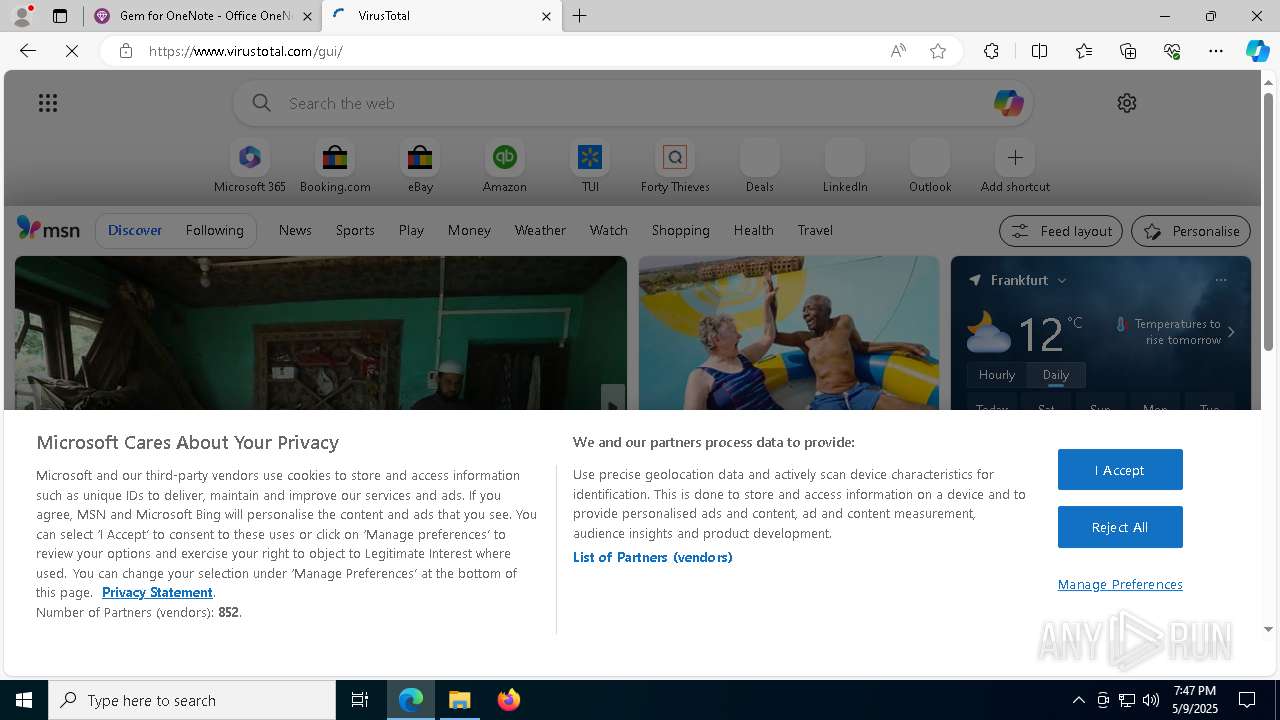1280x720 pixels.
Task: Open the News menu item
Action: (295, 230)
